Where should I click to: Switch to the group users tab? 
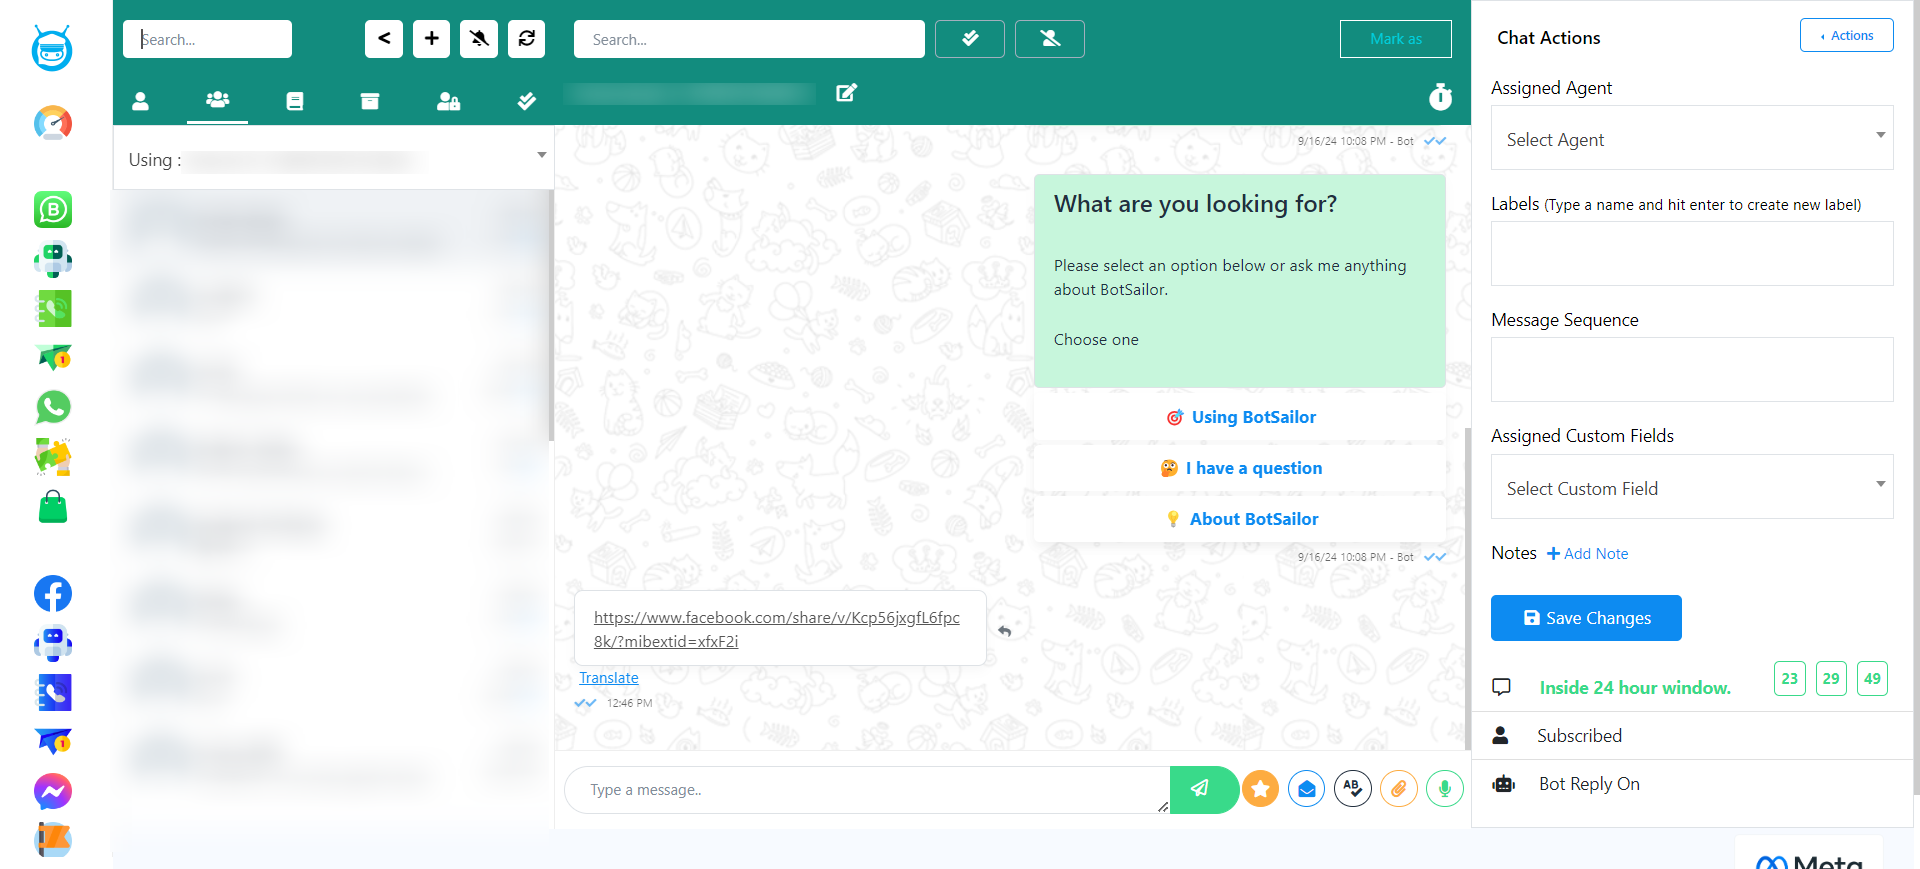click(217, 100)
